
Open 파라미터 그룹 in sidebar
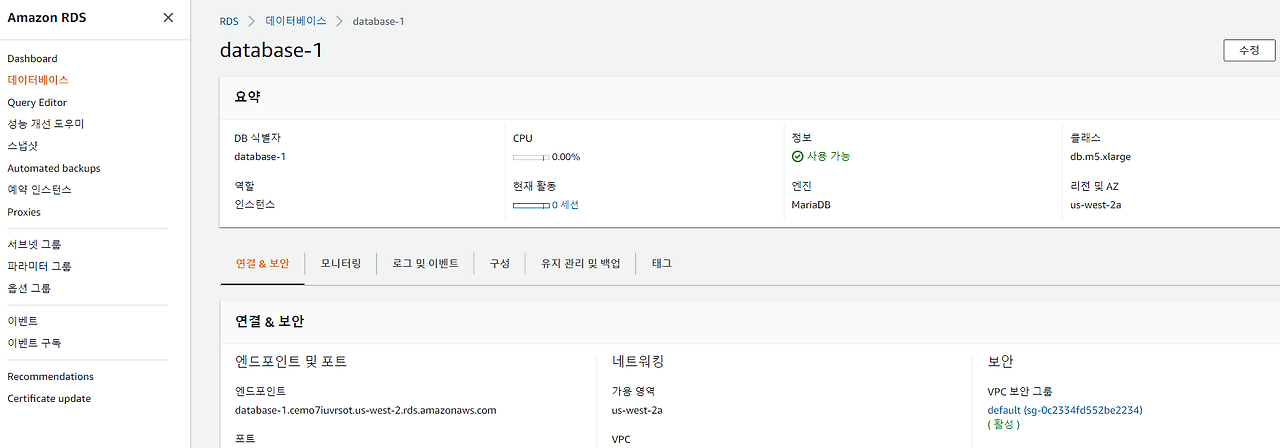39,266
